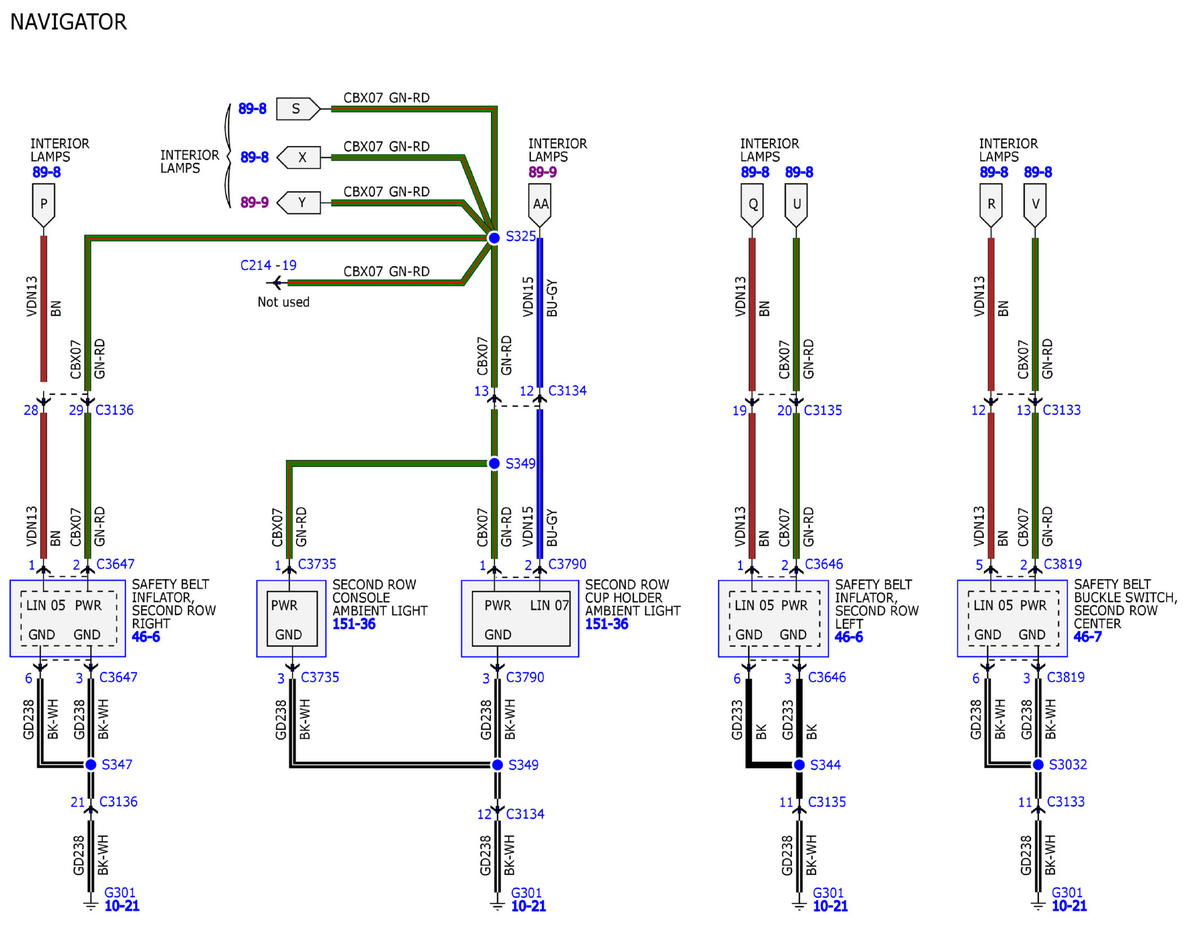Screen dimensions: 1200x927
Task: Select the R off-page connector tag
Action: [x=990, y=207]
